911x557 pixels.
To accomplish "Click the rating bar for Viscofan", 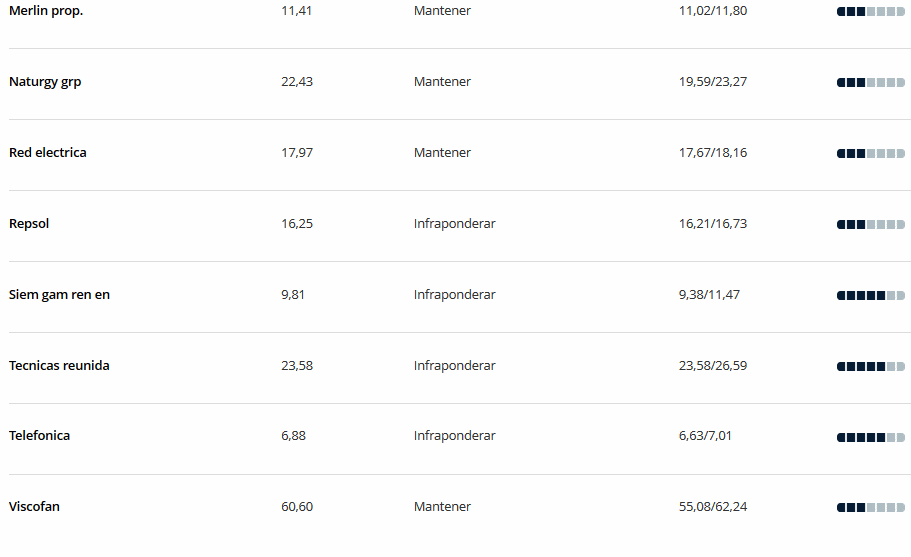I will [870, 508].
